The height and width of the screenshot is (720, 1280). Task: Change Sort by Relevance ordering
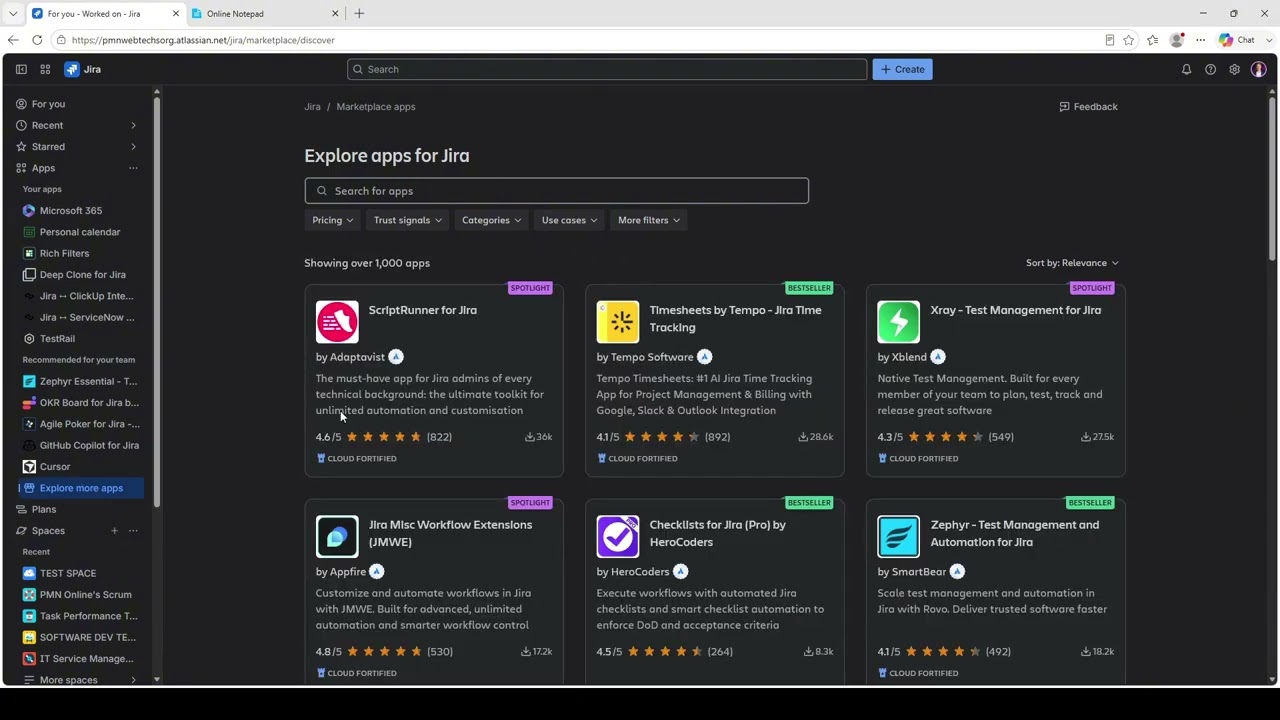click(1072, 263)
